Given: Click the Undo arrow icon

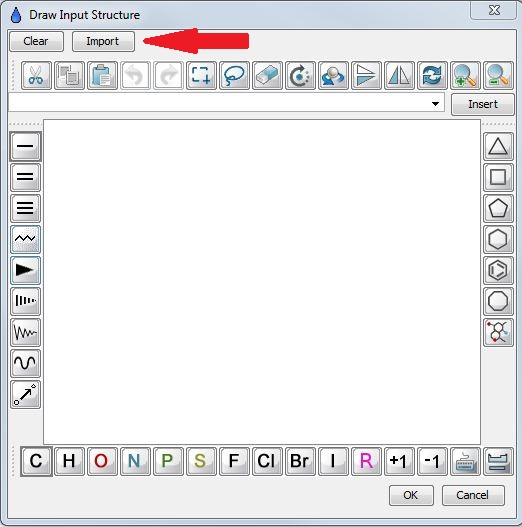Looking at the screenshot, I should click(135, 75).
